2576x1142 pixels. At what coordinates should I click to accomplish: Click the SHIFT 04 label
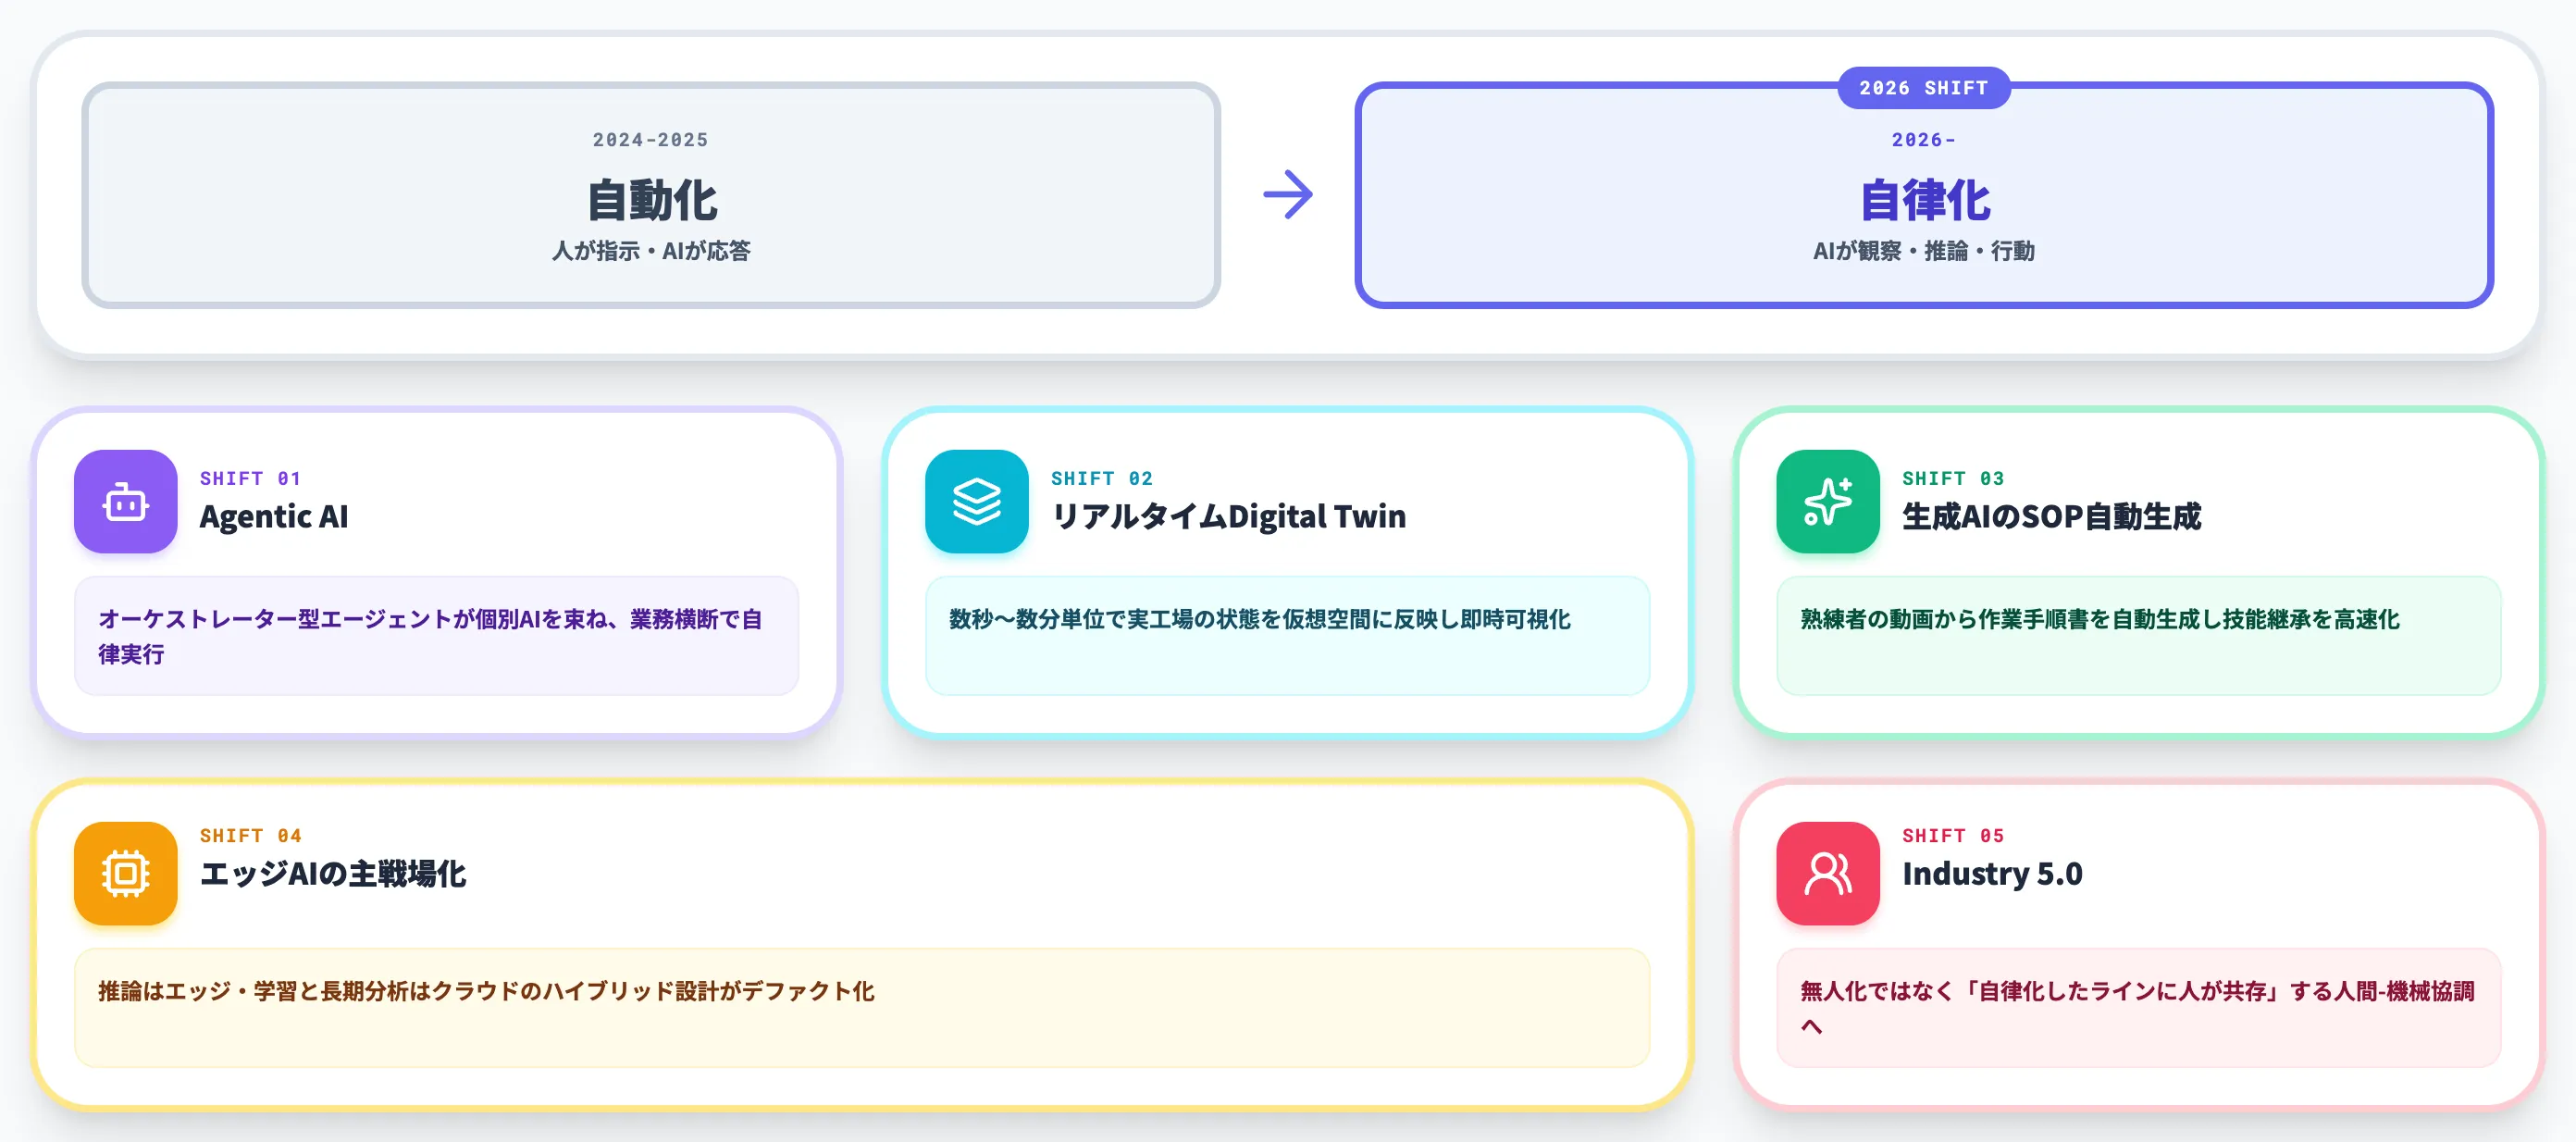click(250, 835)
